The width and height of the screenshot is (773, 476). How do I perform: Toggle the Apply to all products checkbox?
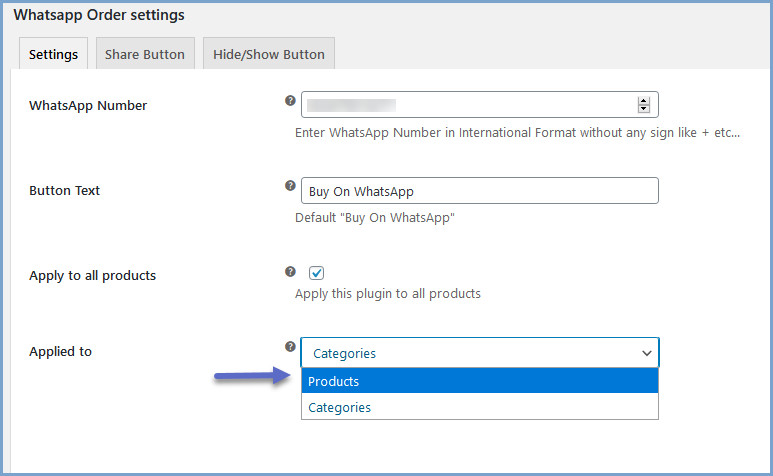point(317,272)
